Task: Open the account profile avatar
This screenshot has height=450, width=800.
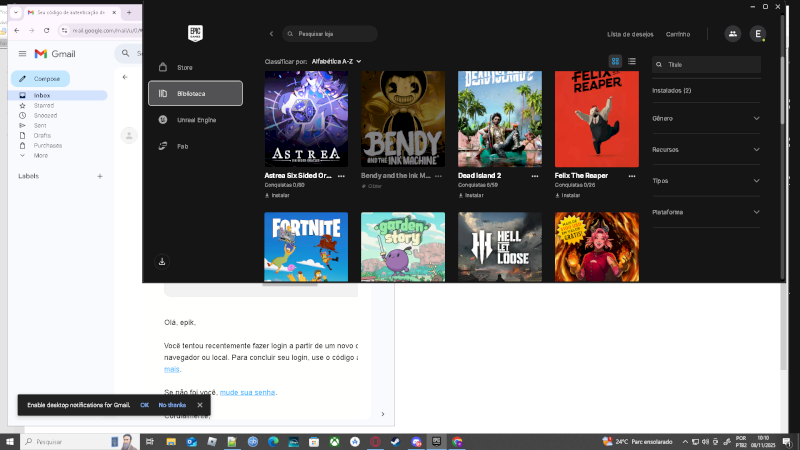Action: (x=758, y=33)
